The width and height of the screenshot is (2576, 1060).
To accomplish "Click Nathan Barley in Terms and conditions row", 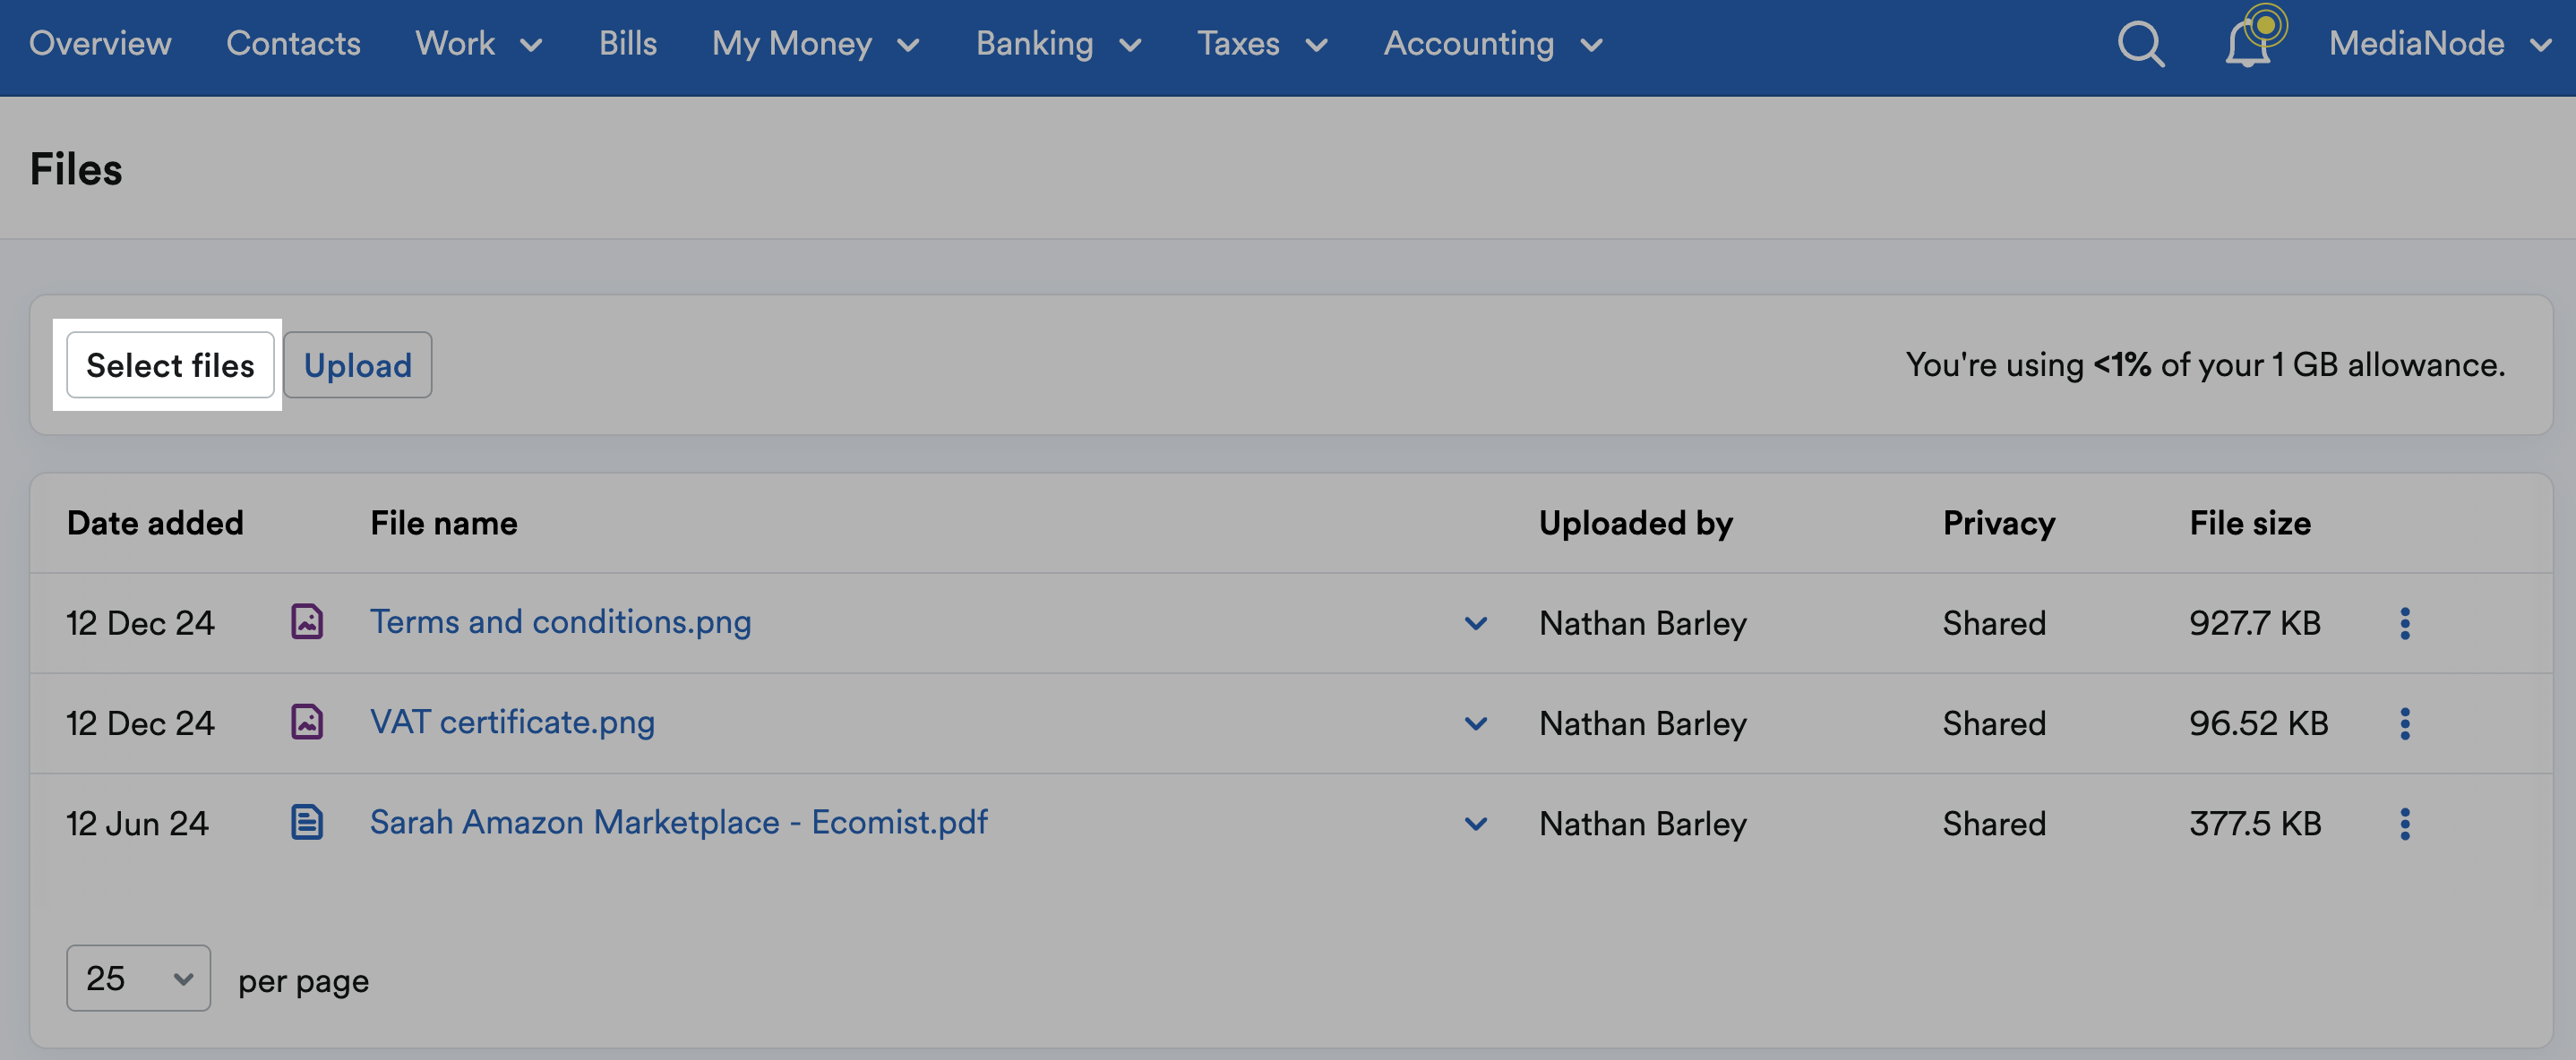I will pyautogui.click(x=1643, y=623).
